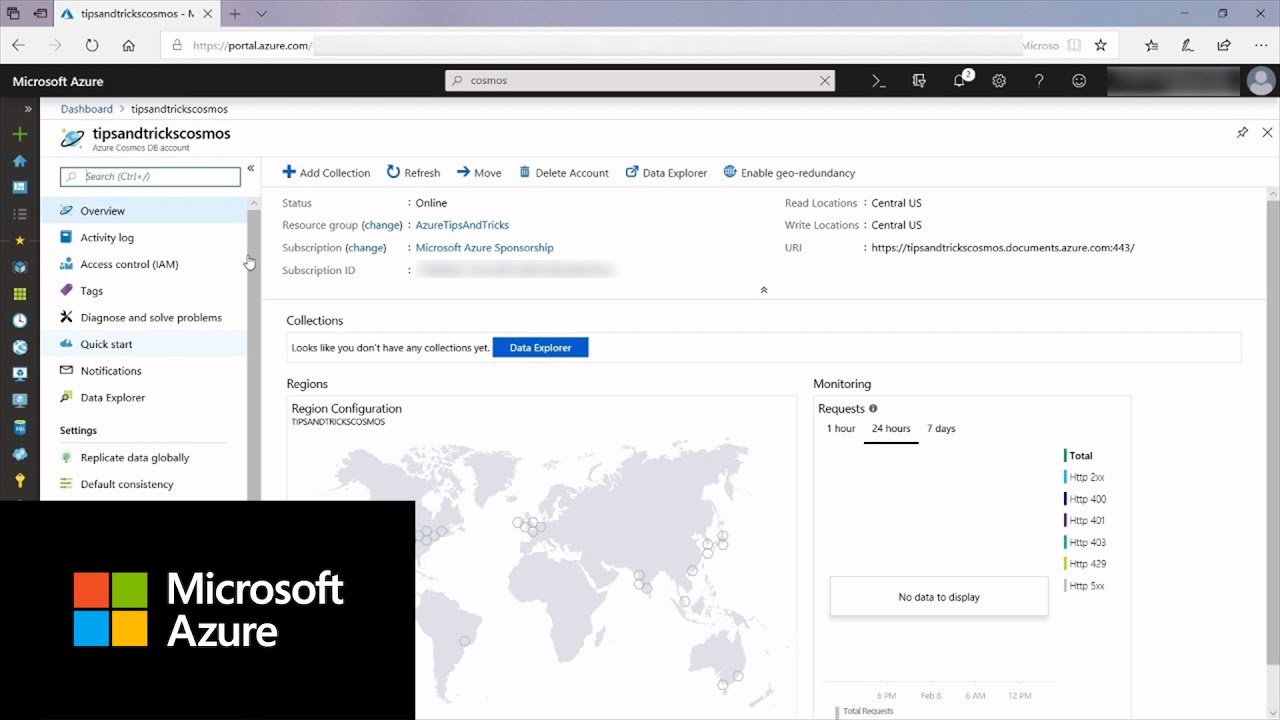Screen dimensions: 1280x720
Task: Click the green Create a resource plus icon
Action: (x=19, y=134)
